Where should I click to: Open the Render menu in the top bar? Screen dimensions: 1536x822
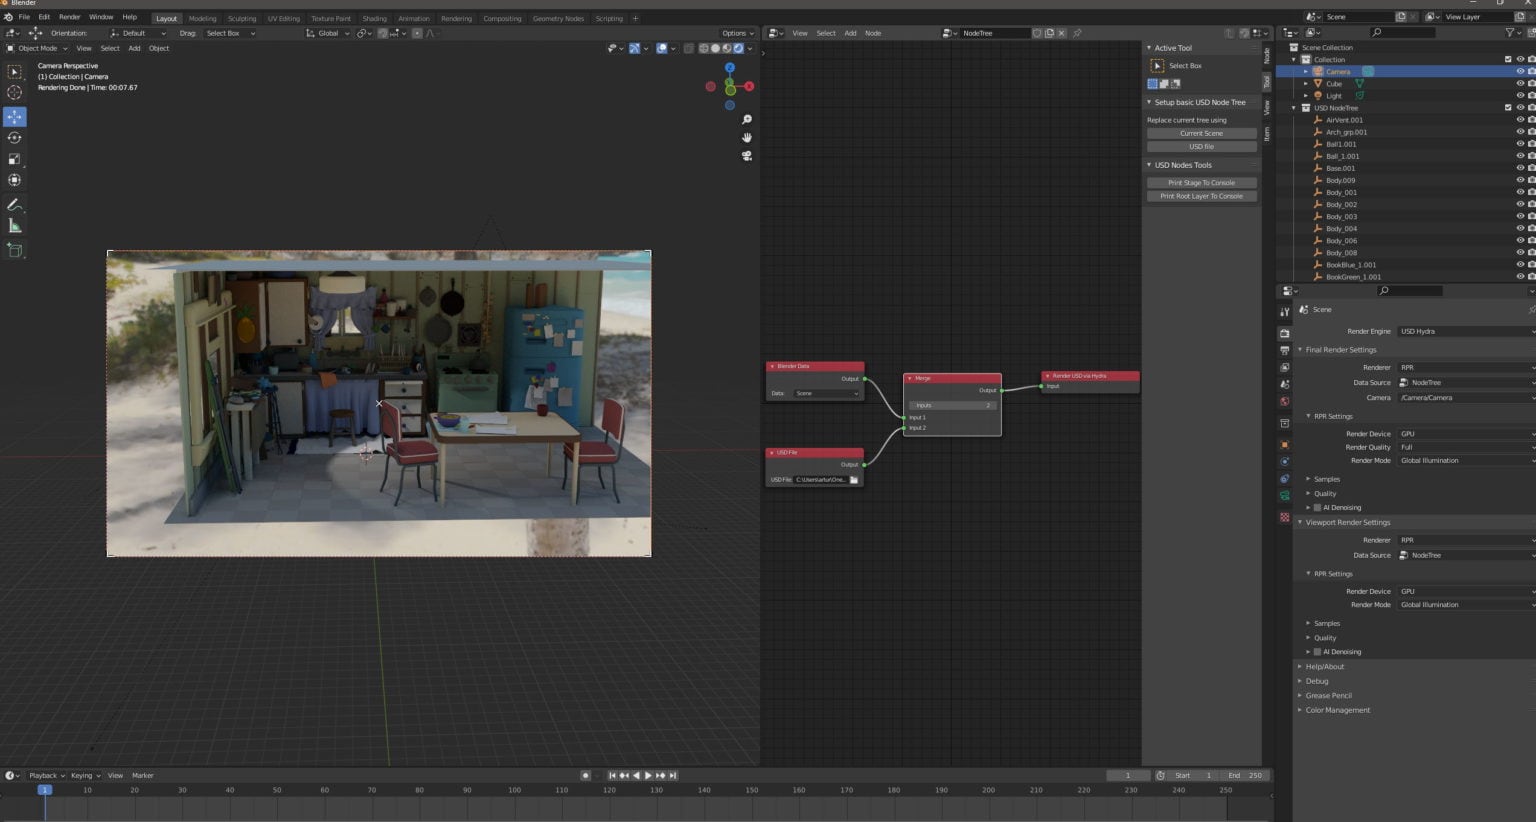pyautogui.click(x=69, y=17)
